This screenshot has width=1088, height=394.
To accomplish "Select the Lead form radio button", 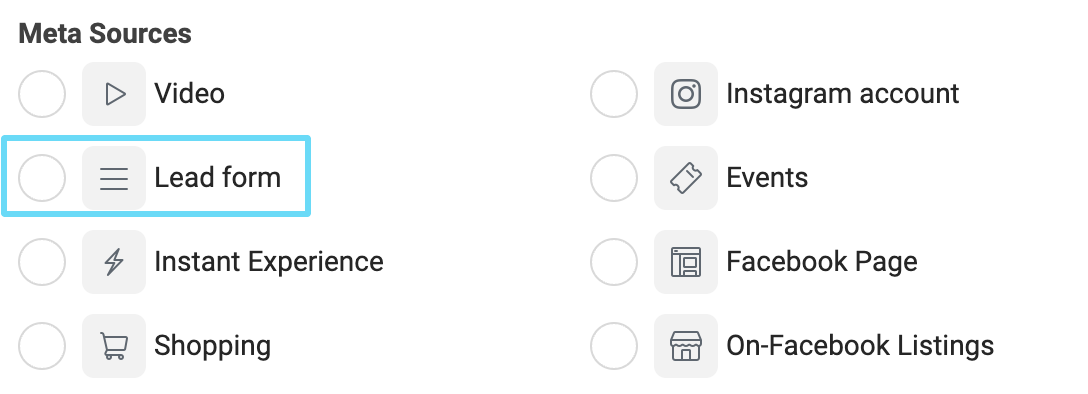I will pyautogui.click(x=42, y=178).
